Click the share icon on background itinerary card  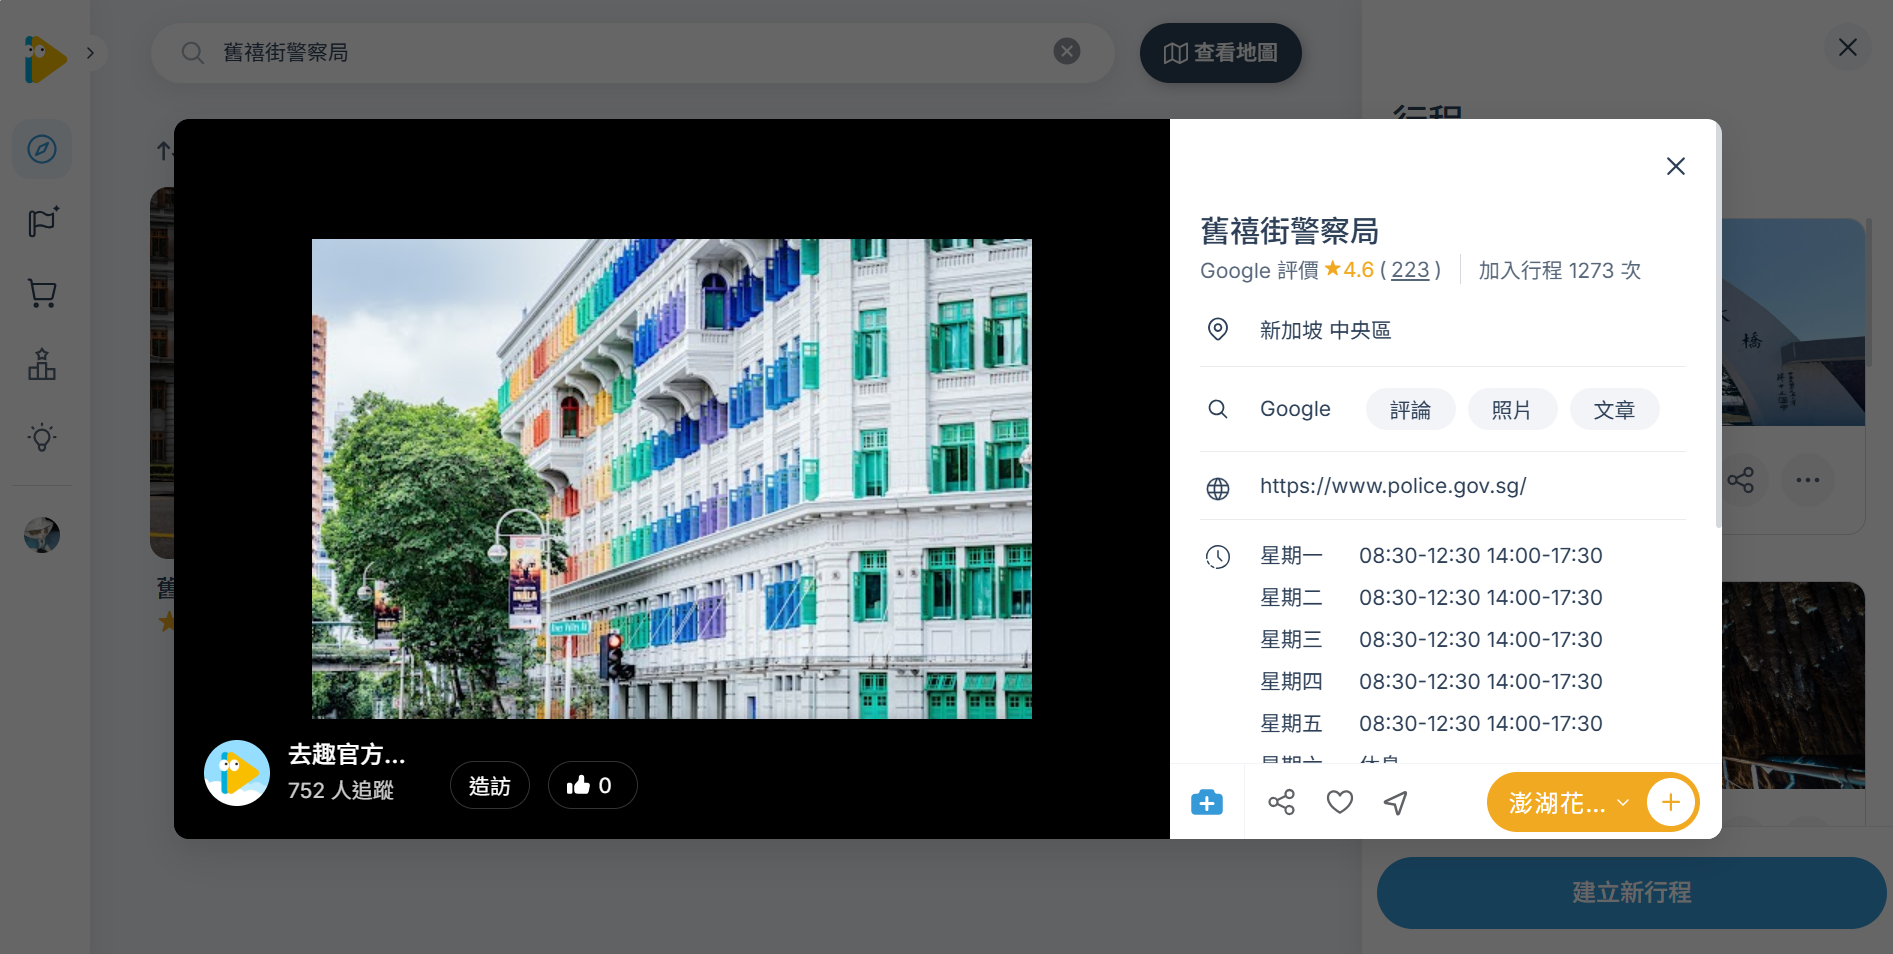point(1741,480)
